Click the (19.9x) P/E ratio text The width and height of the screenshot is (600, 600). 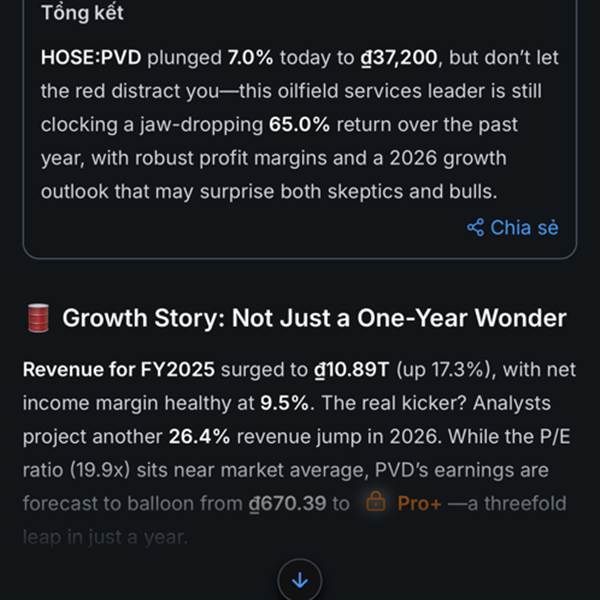[x=100, y=470]
